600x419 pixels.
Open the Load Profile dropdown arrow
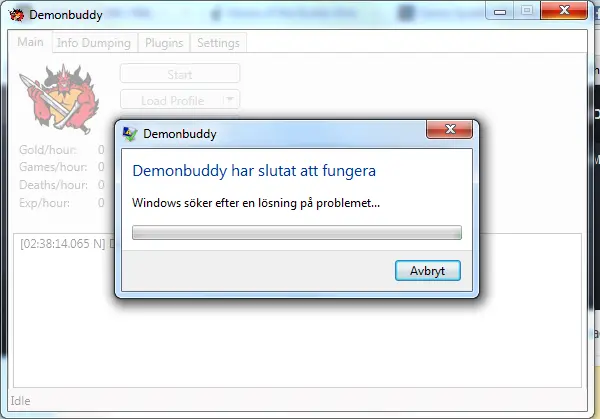230,100
